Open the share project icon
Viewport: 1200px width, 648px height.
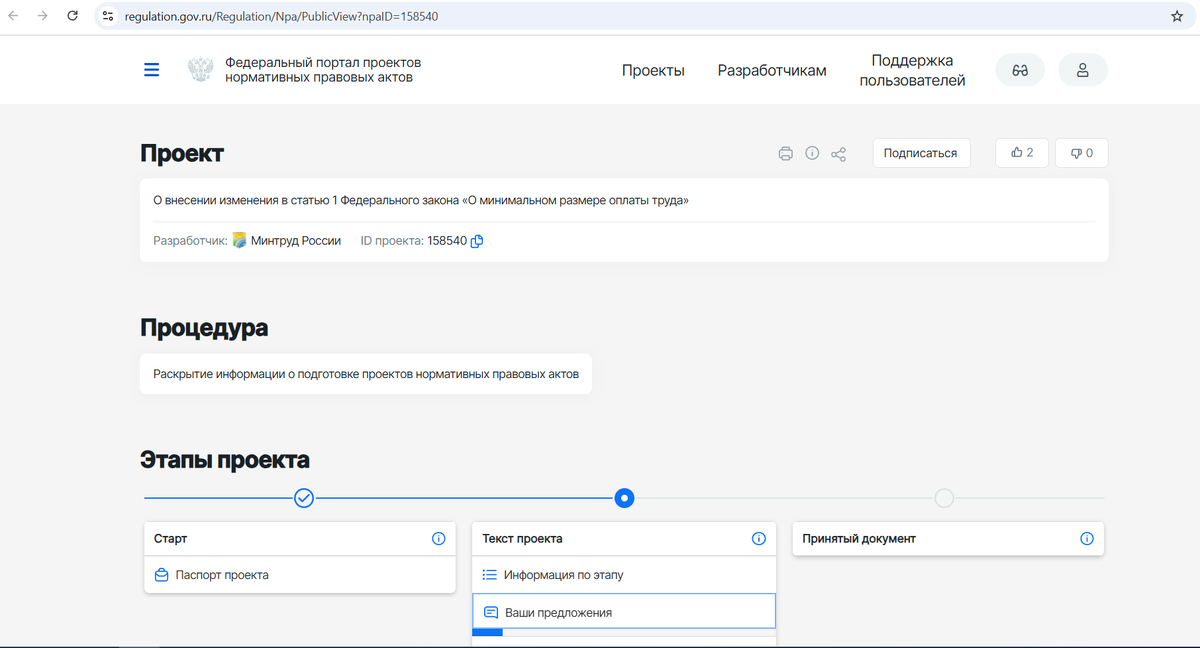coord(838,153)
